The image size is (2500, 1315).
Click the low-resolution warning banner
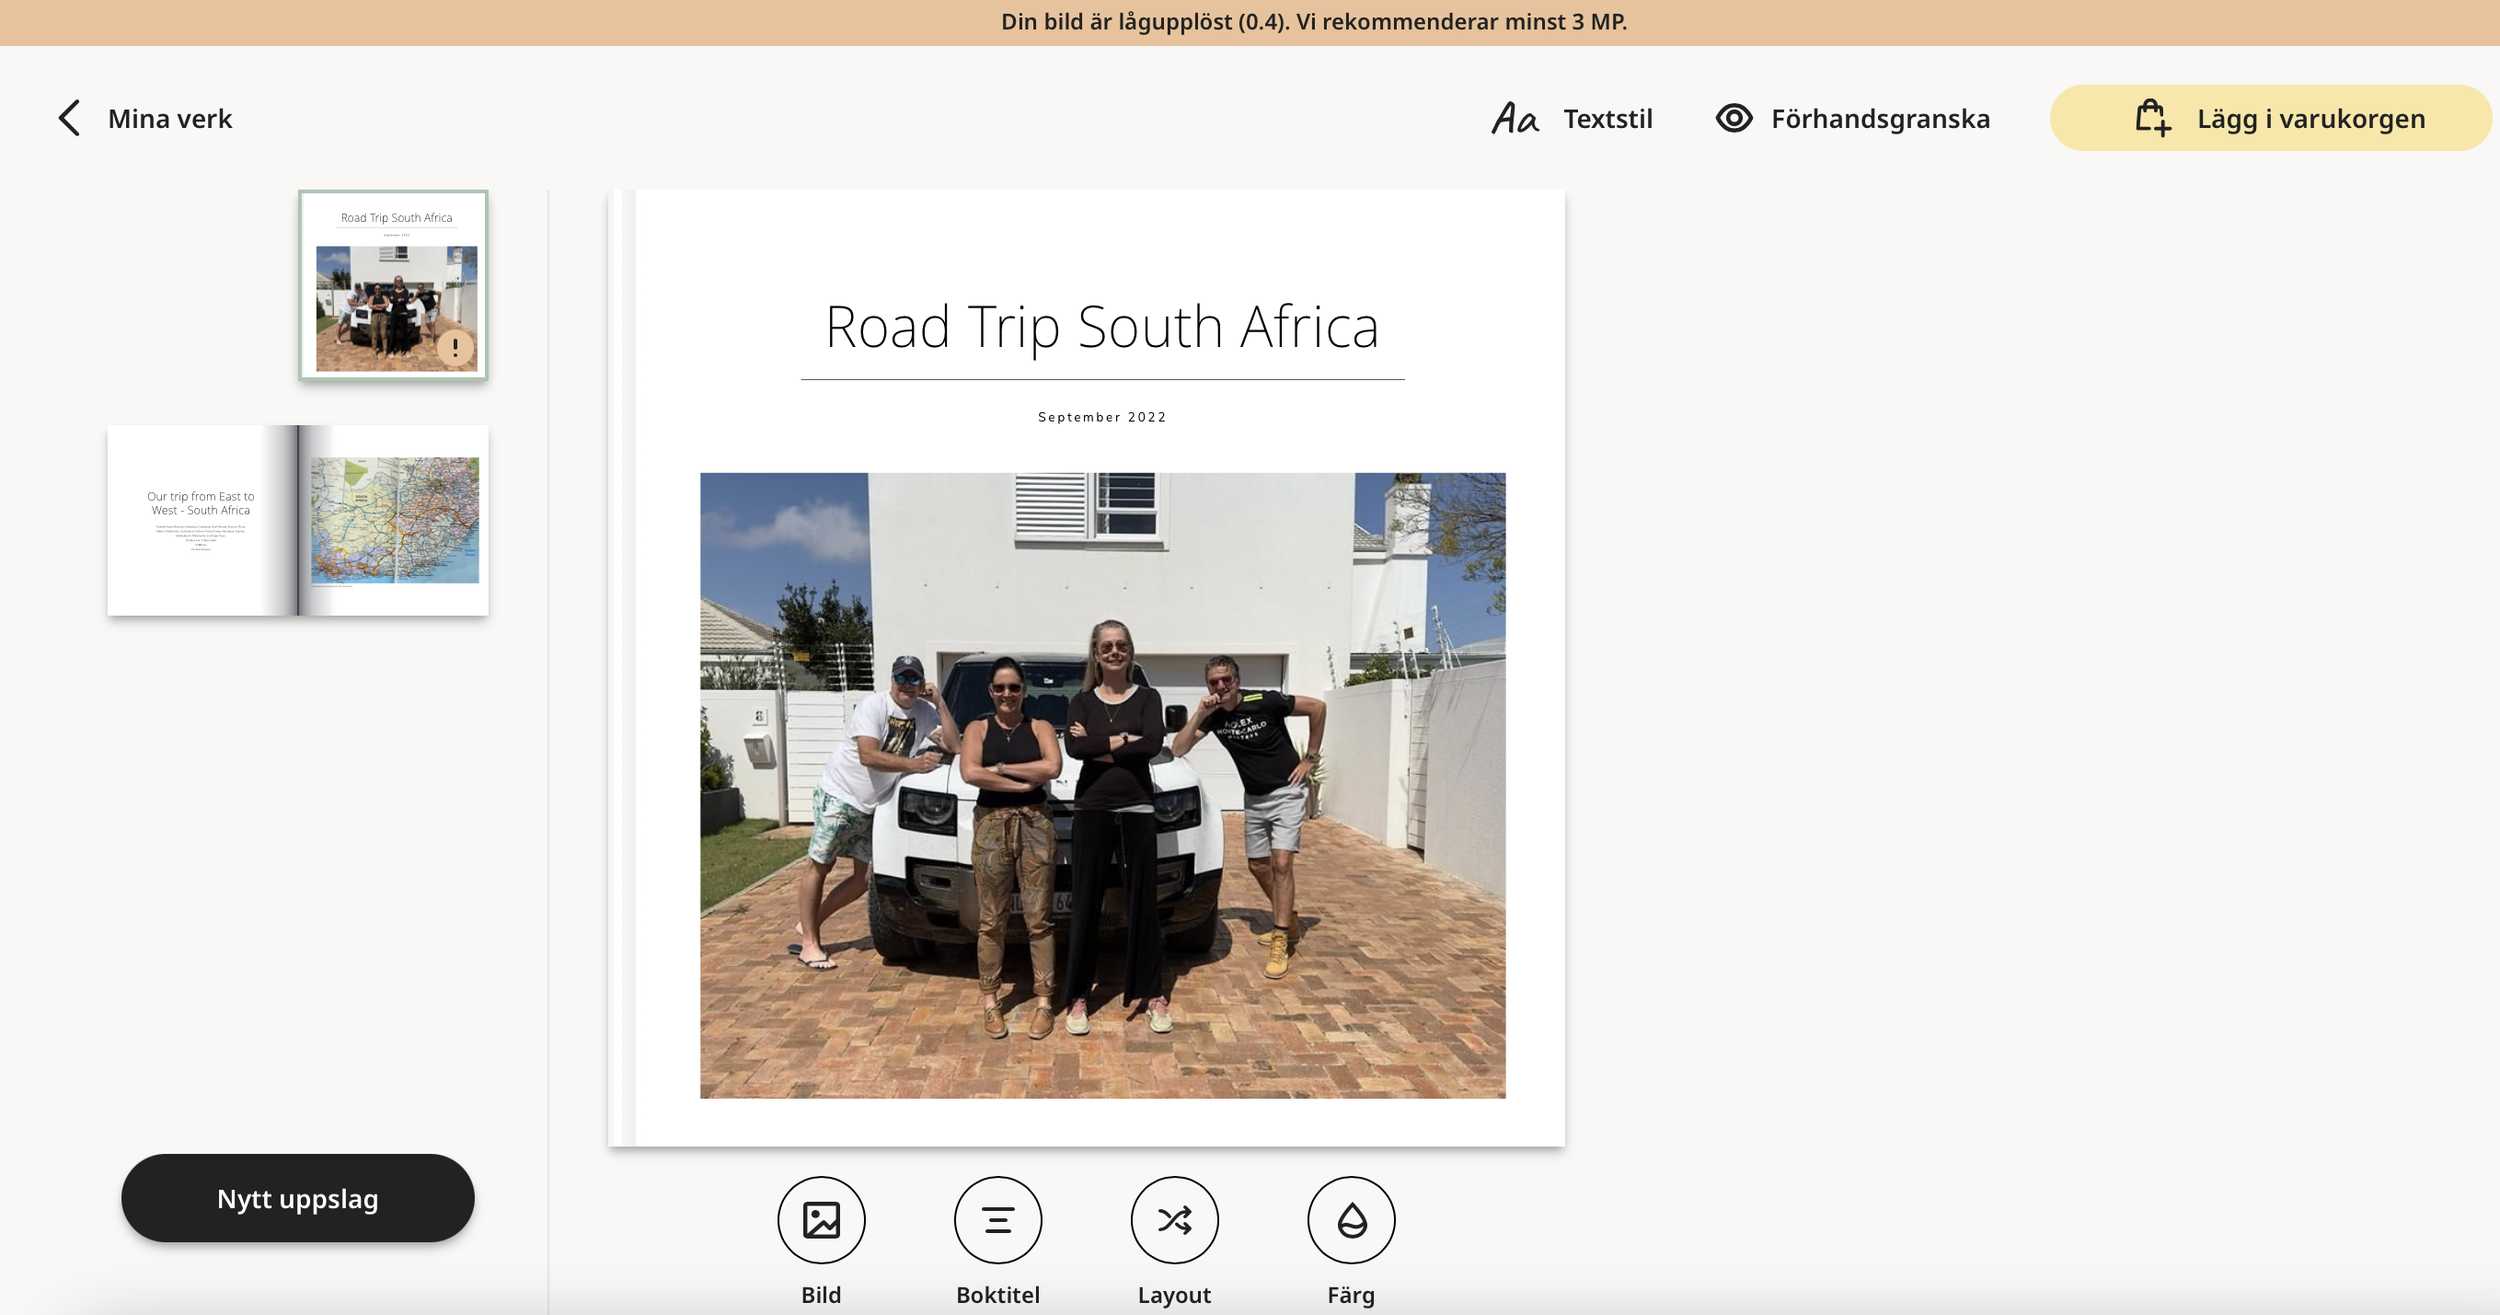[1313, 22]
